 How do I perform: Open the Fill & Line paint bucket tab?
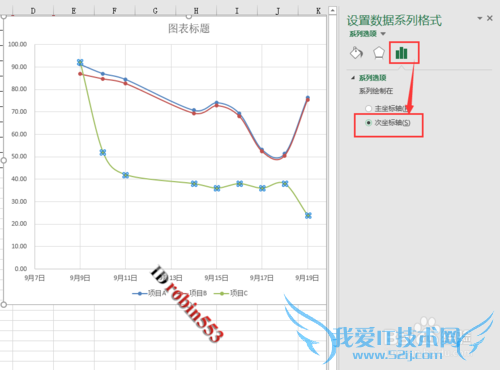[x=356, y=53]
